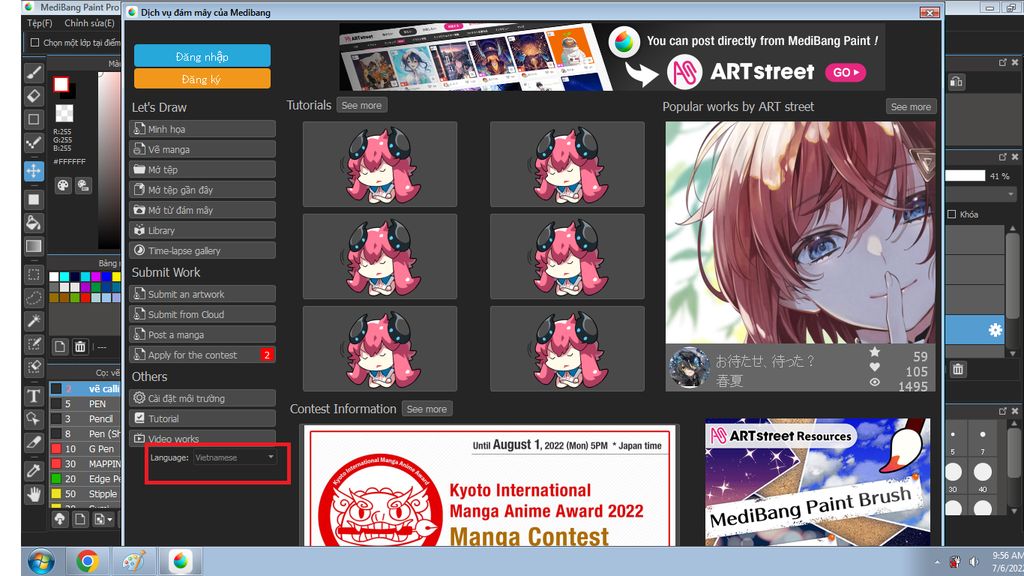This screenshot has height=576, width=1024.
Task: Click the transparent color swatch
Action: tap(64, 113)
